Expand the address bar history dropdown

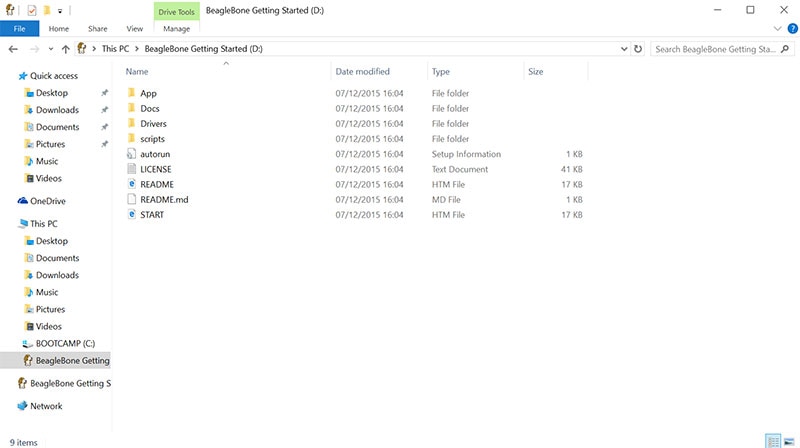pos(623,48)
